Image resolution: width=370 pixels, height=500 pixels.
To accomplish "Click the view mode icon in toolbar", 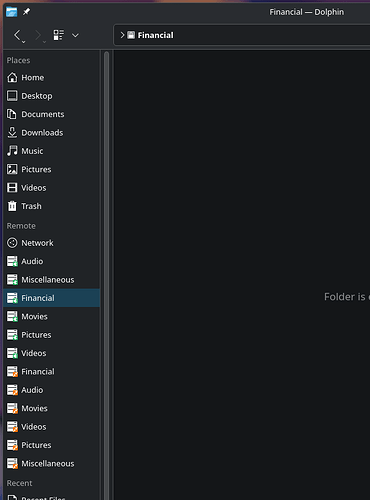I will tap(59, 35).
